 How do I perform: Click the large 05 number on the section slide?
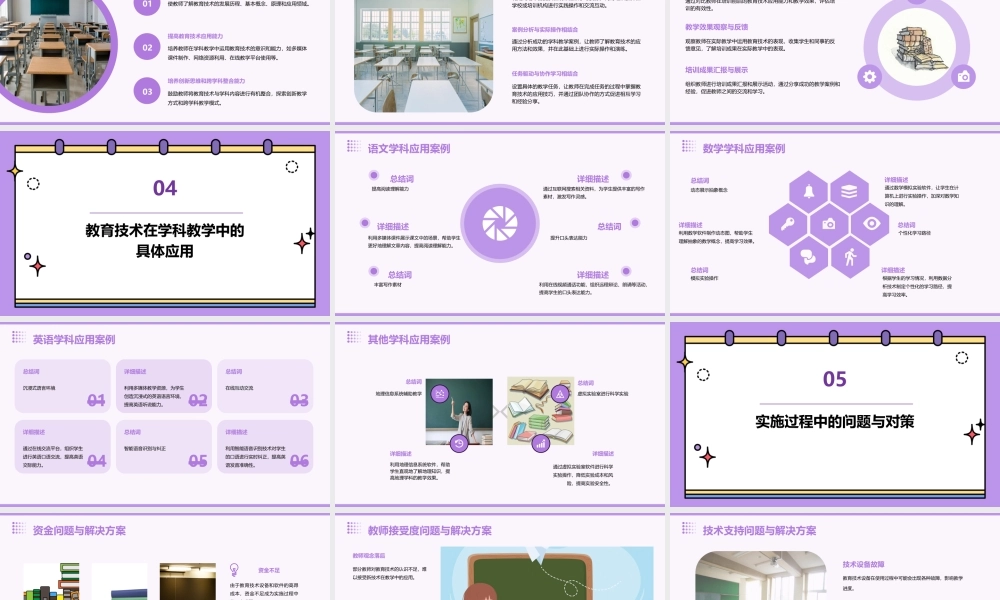pyautogui.click(x=835, y=379)
